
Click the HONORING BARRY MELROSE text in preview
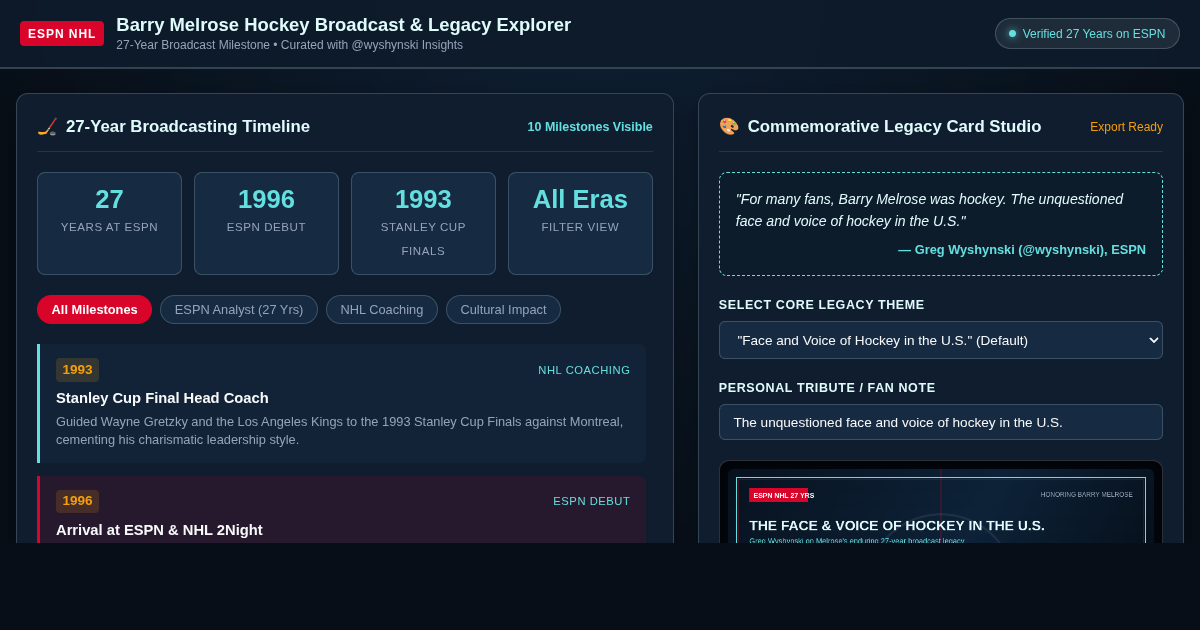1086,495
